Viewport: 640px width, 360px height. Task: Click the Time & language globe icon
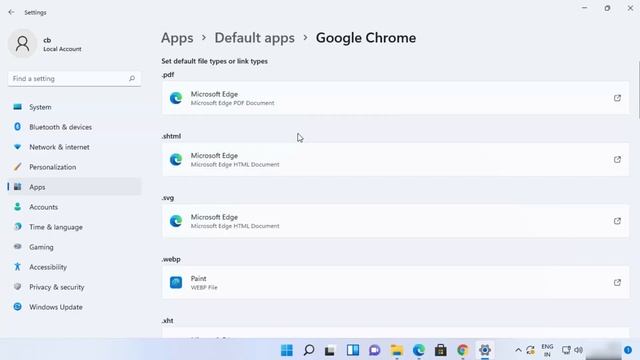(x=17, y=227)
